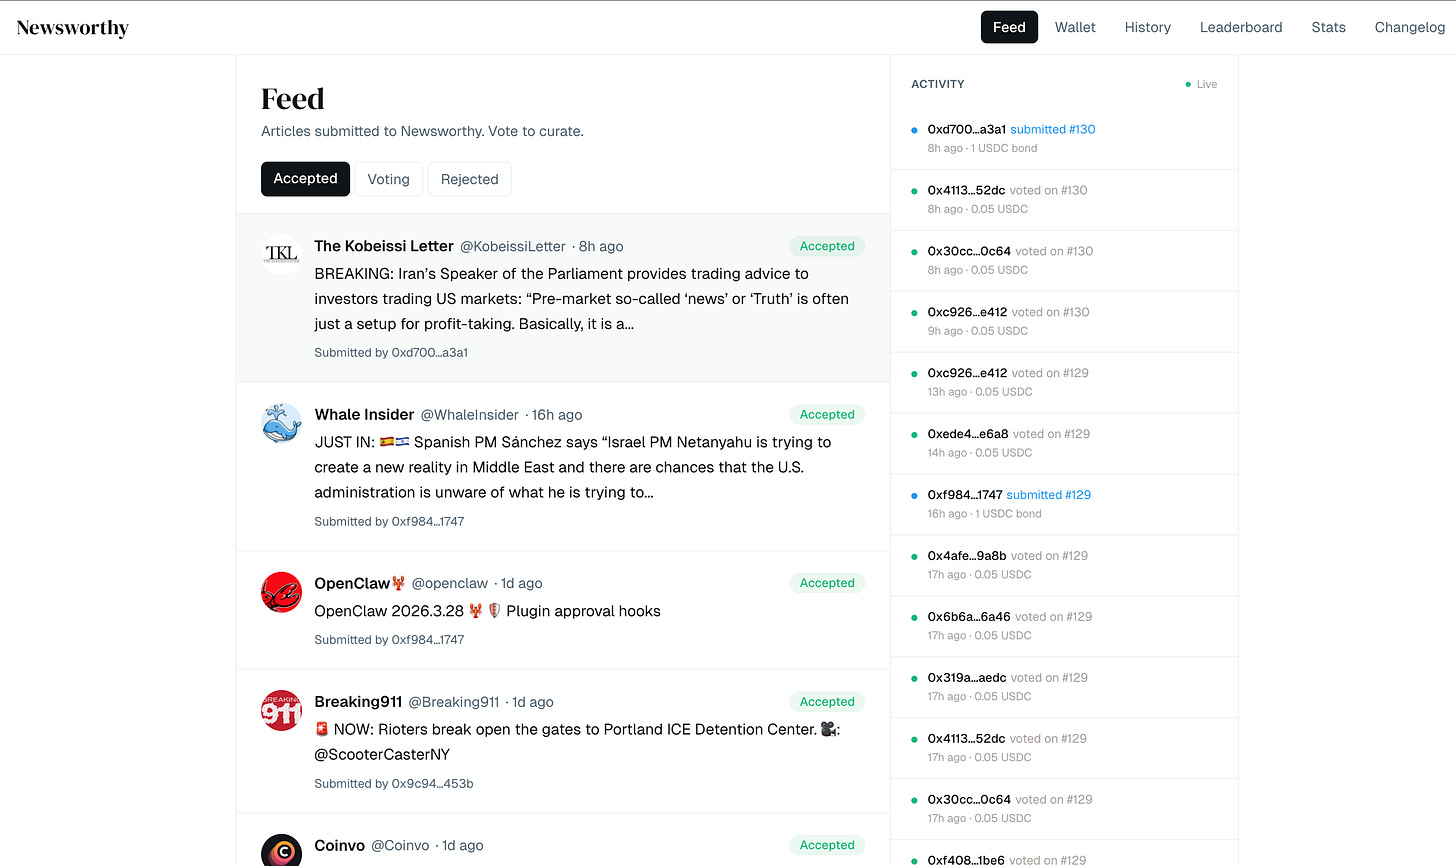Click the Breaking911 avatar icon
This screenshot has height=866, width=1456.
pos(281,710)
